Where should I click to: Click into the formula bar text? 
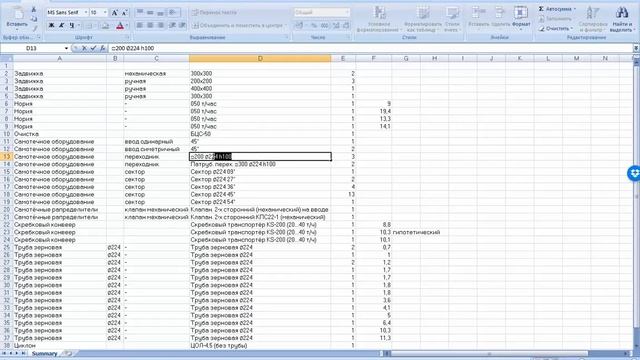(x=371, y=48)
